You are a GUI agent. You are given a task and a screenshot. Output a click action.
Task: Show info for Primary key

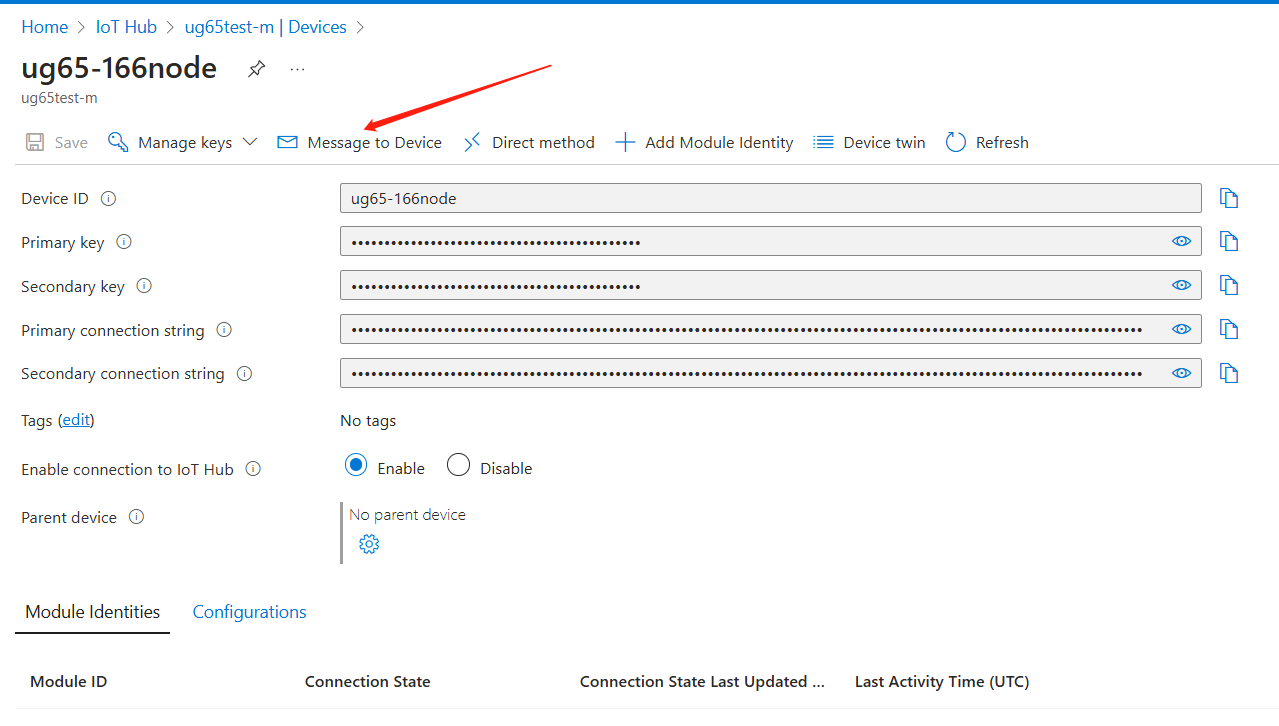[x=124, y=242]
